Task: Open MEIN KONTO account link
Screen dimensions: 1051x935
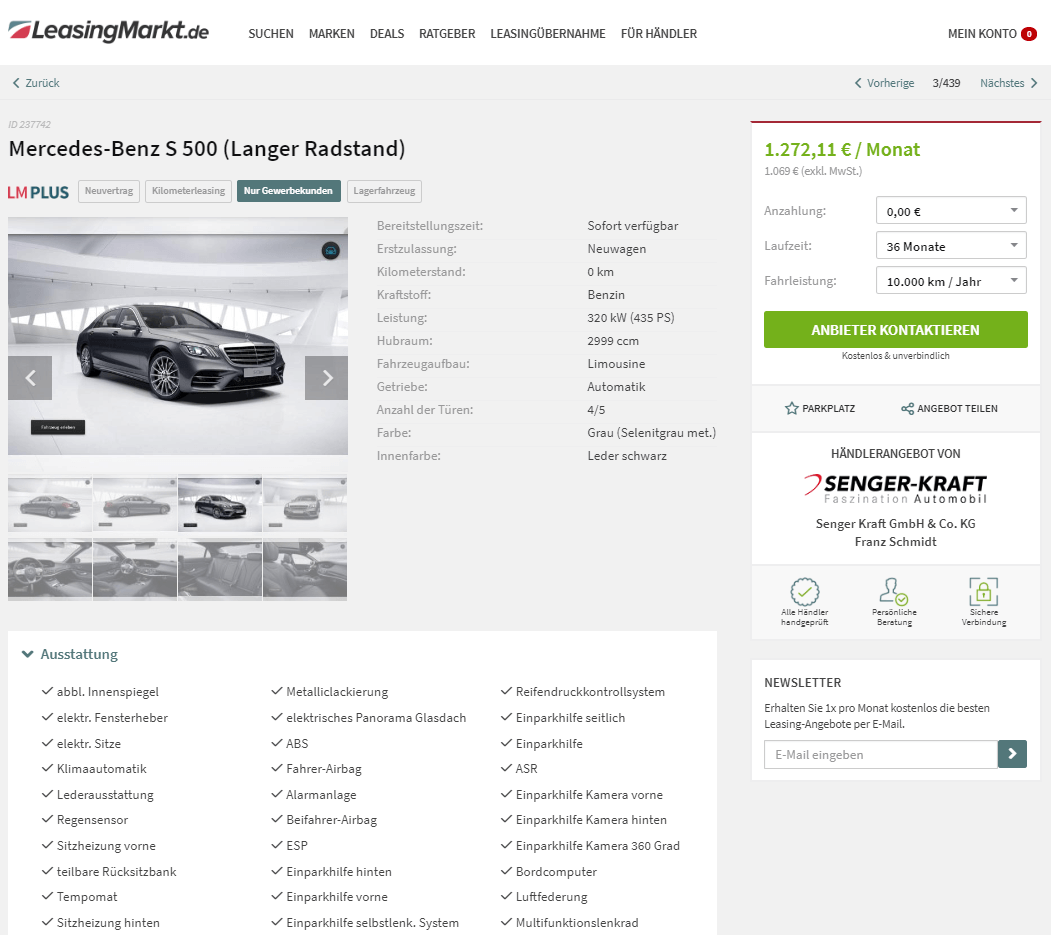Action: tap(982, 34)
